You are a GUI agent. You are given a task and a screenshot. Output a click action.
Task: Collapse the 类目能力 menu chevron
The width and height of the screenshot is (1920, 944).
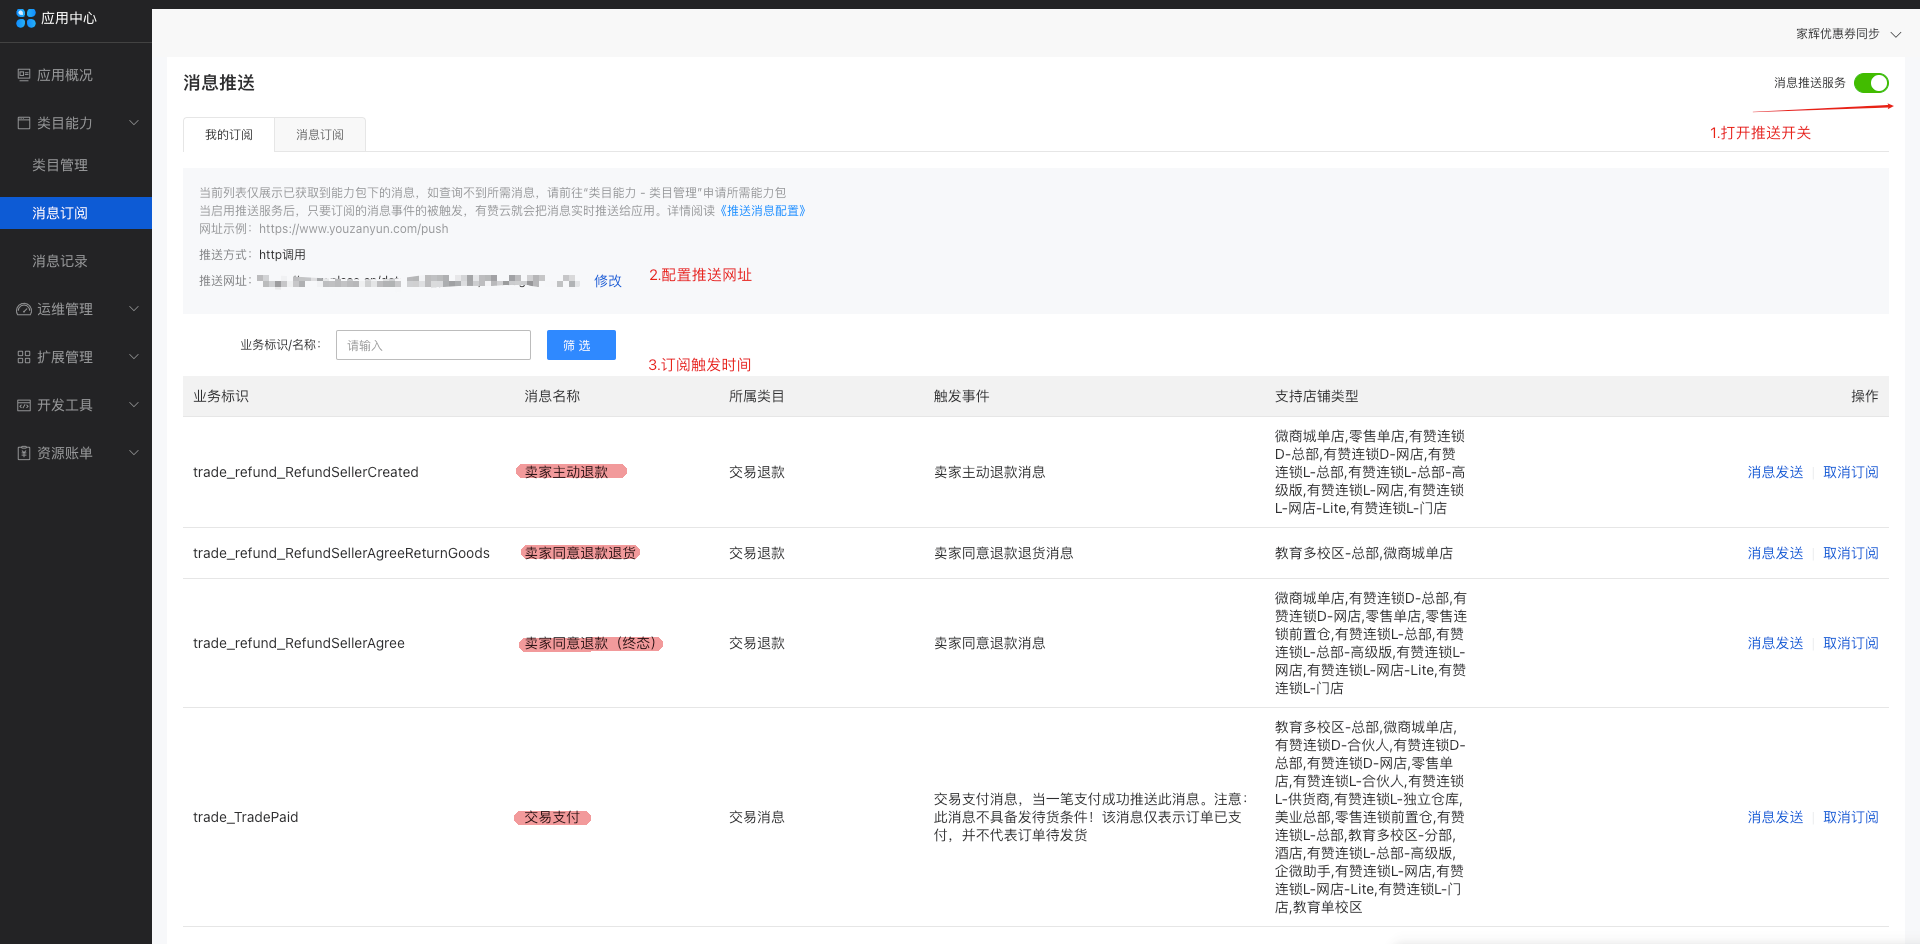tap(134, 123)
